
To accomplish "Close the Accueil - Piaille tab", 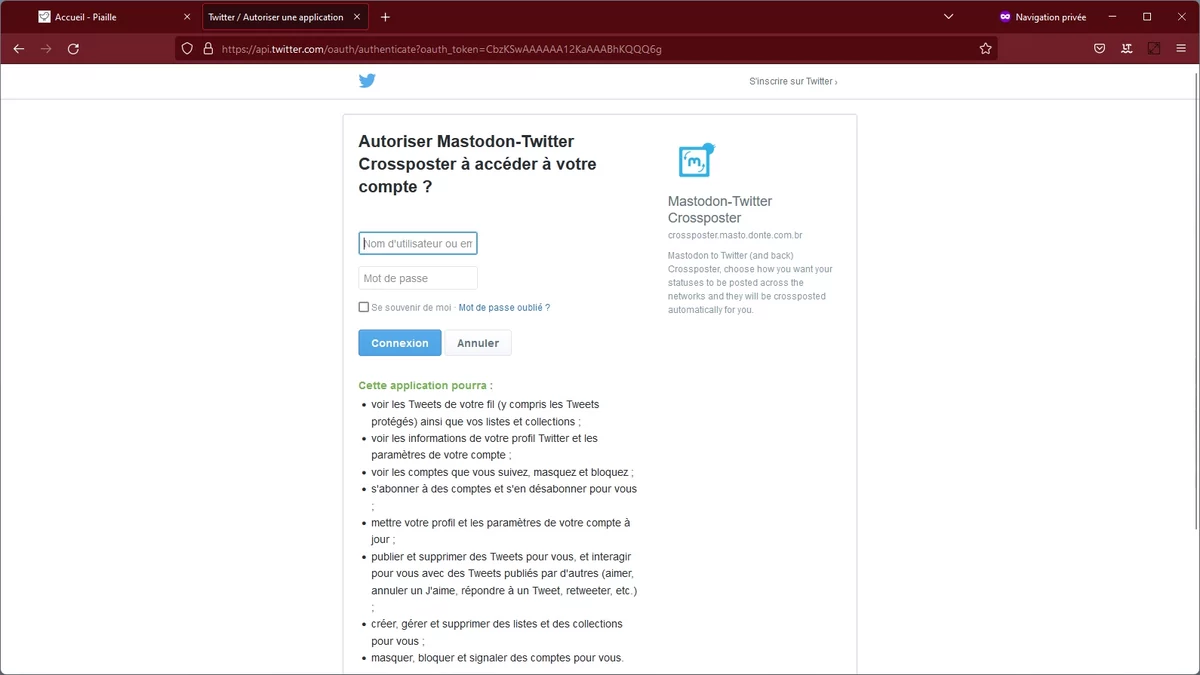I will point(187,17).
